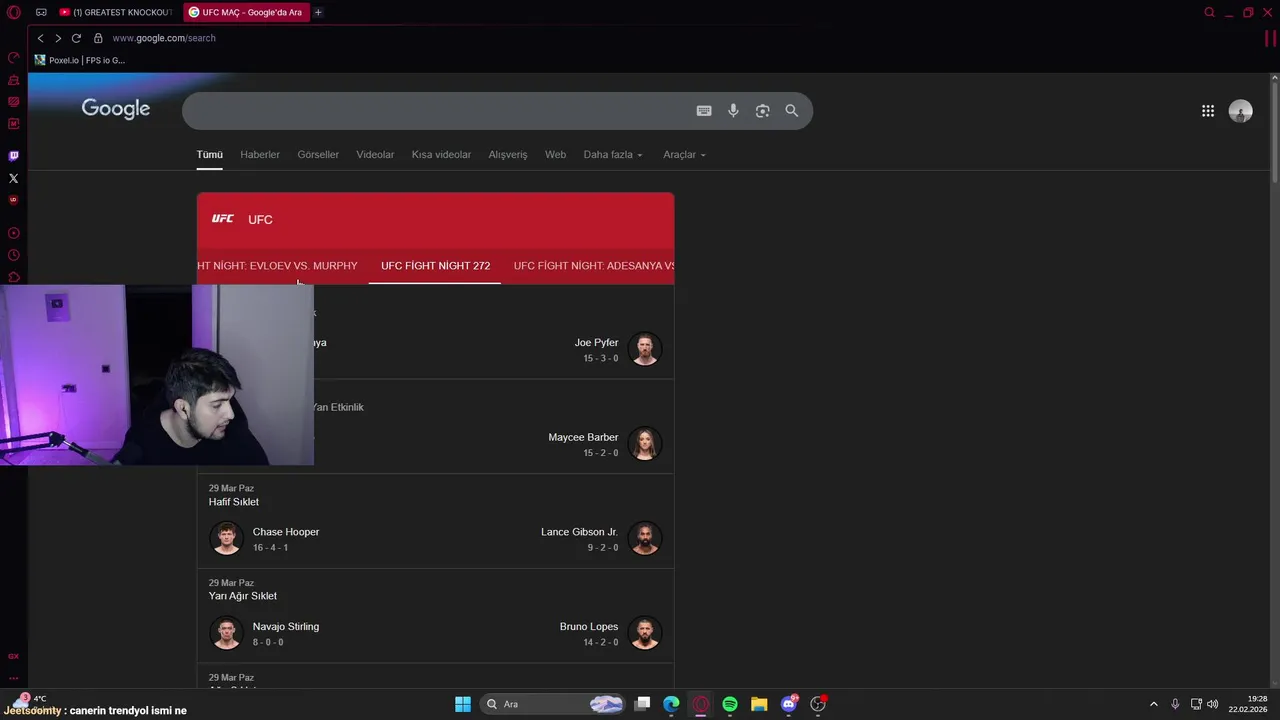Click the Joe Pyfer fighter name
Viewport: 1280px width, 720px height.
(x=596, y=343)
